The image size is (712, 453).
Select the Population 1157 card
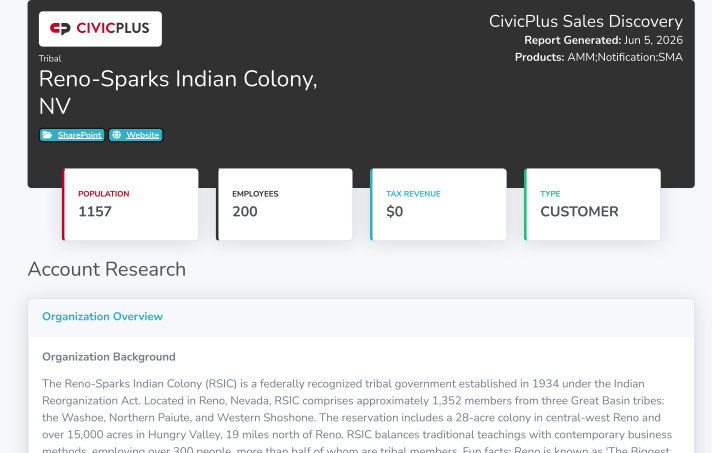click(x=130, y=204)
